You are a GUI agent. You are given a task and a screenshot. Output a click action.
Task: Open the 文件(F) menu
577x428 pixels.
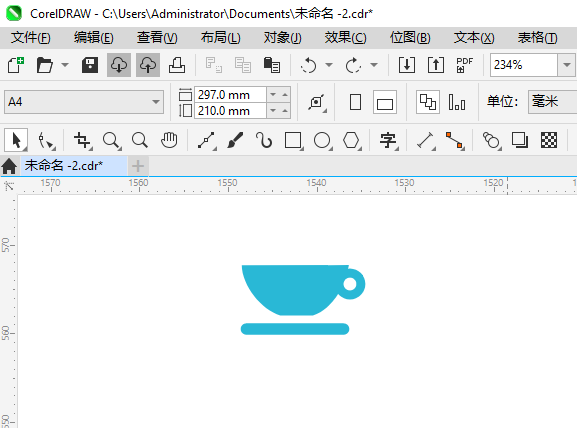[x=31, y=38]
